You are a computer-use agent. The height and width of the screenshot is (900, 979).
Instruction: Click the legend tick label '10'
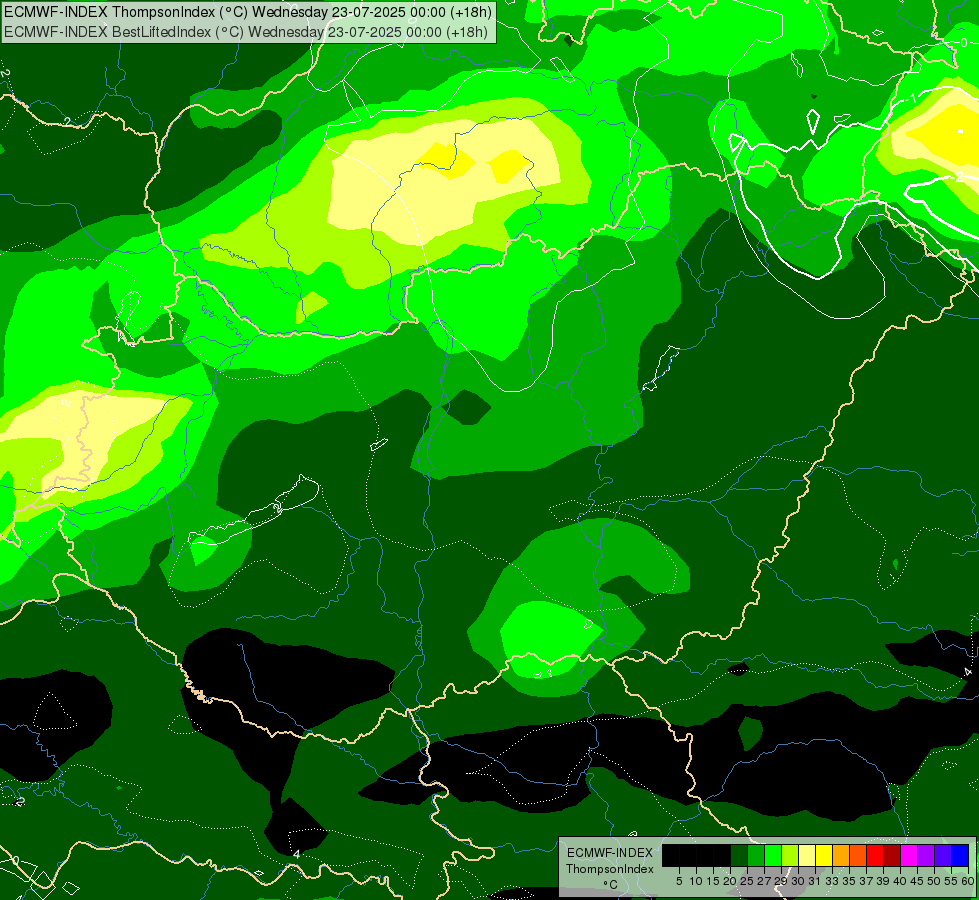pos(696,881)
